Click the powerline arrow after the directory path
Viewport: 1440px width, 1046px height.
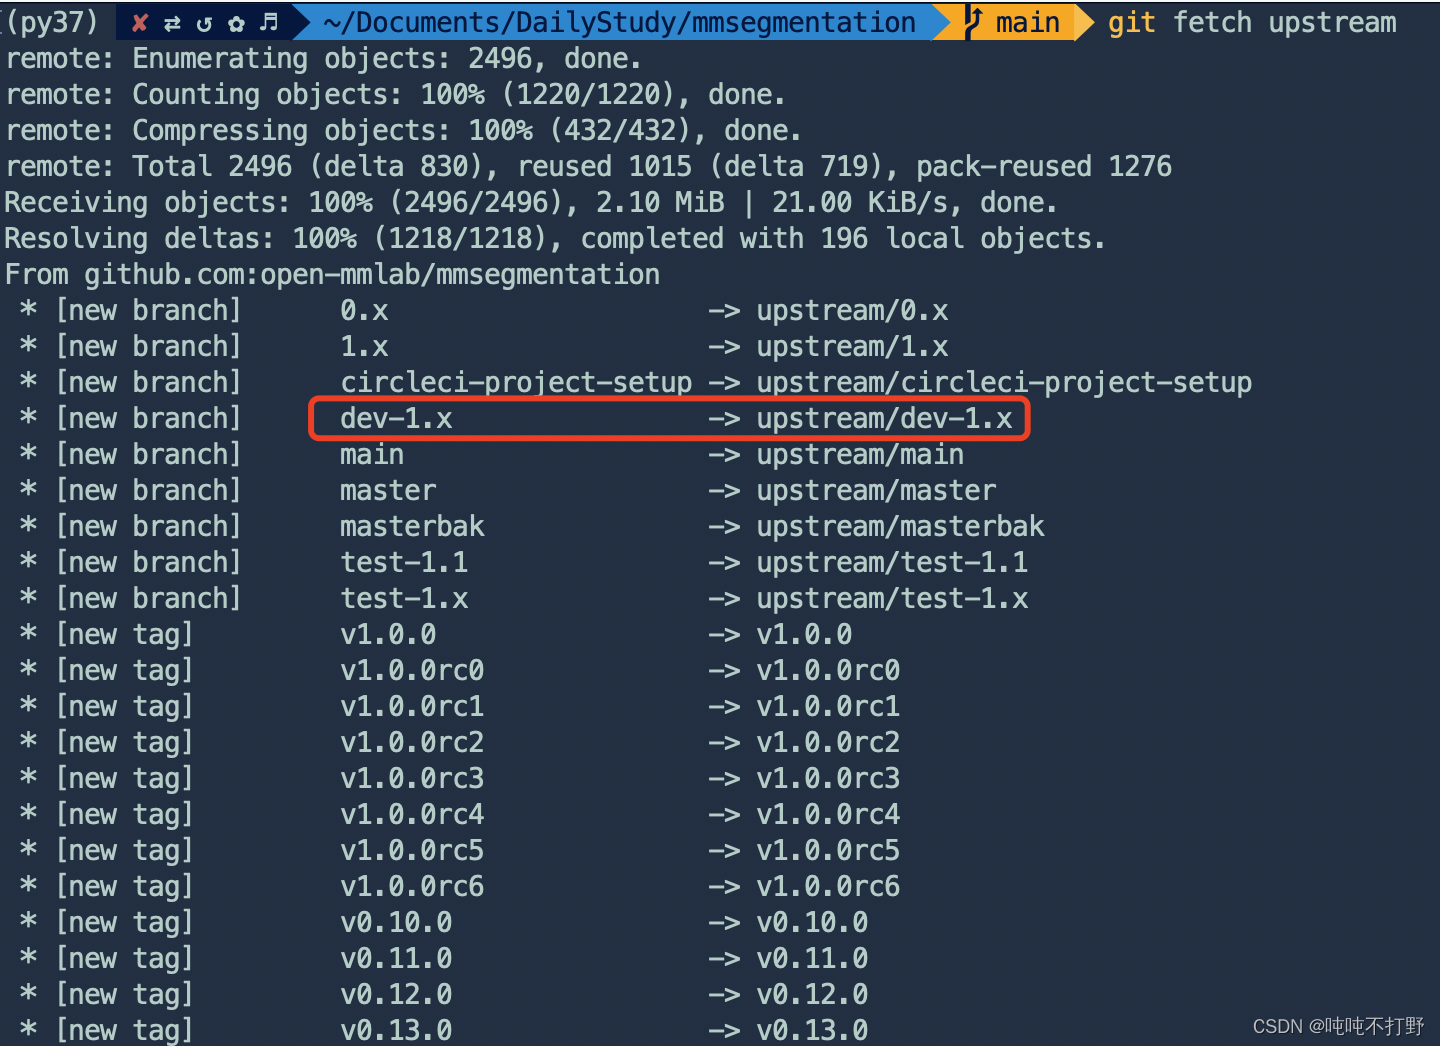[x=942, y=22]
